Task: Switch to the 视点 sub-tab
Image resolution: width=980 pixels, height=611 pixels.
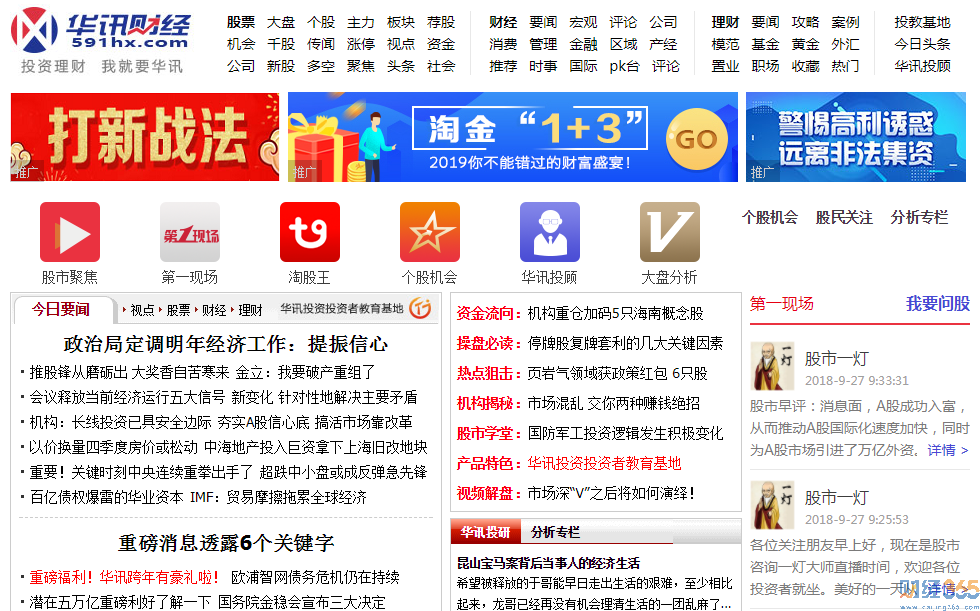Action: pyautogui.click(x=142, y=310)
